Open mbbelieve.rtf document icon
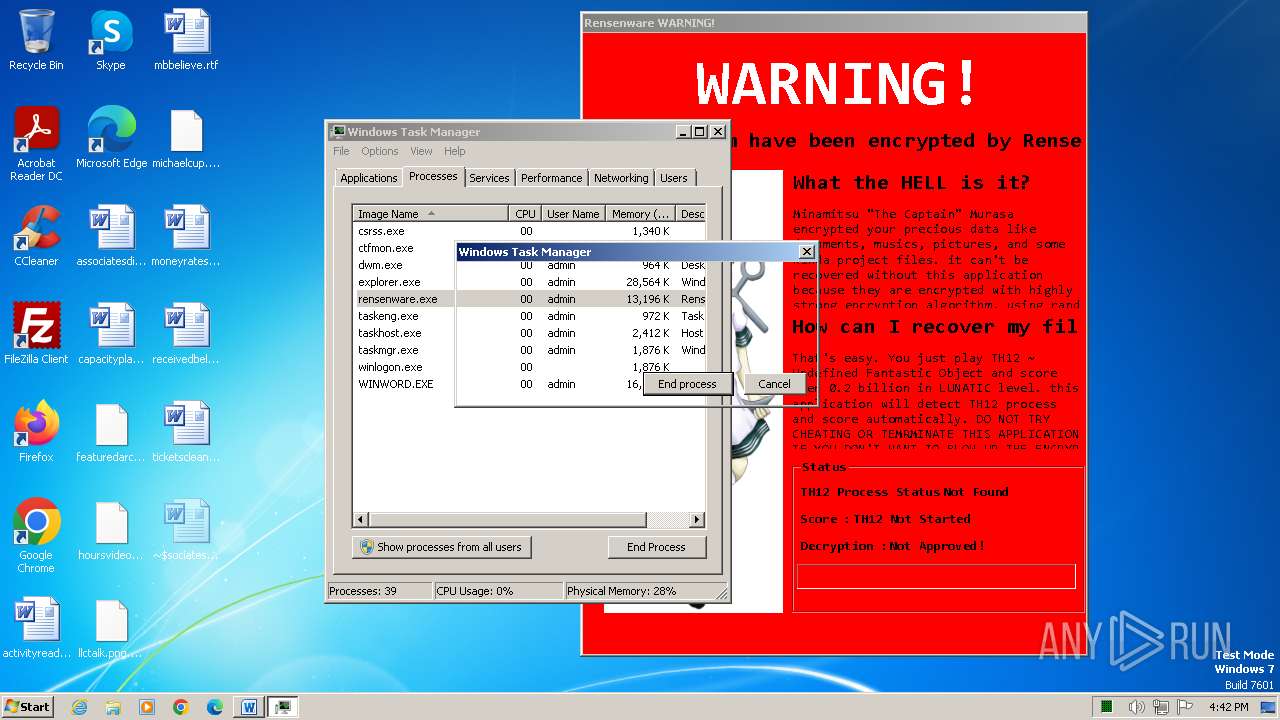This screenshot has width=1280, height=720. click(x=186, y=40)
